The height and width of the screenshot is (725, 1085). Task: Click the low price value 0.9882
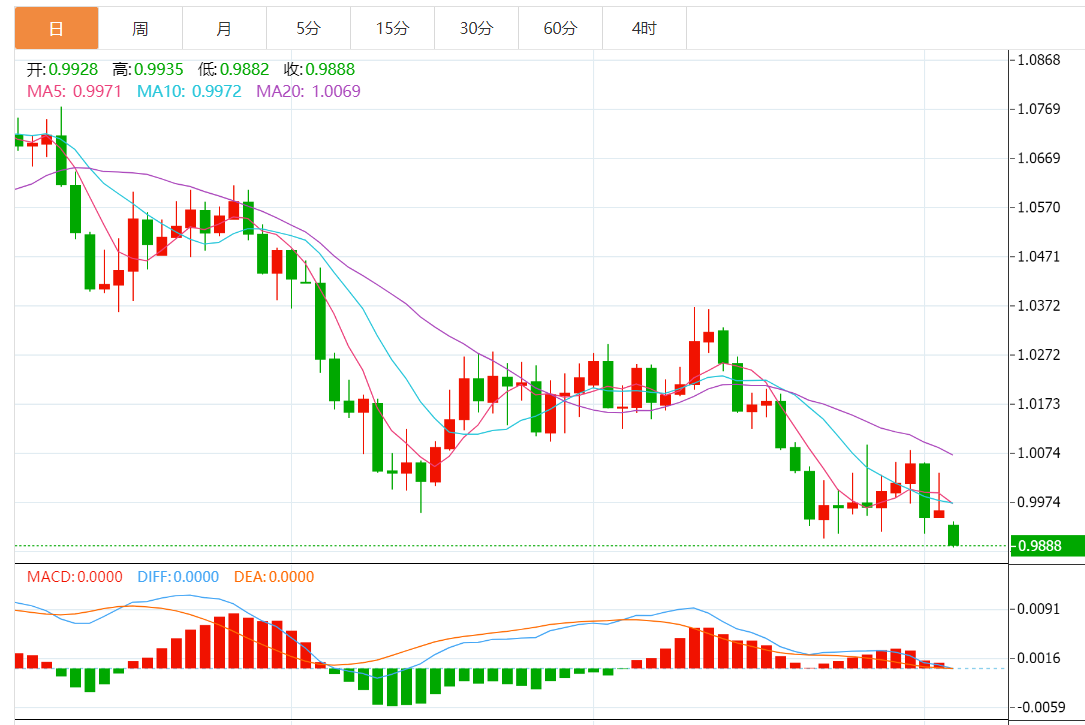(244, 69)
